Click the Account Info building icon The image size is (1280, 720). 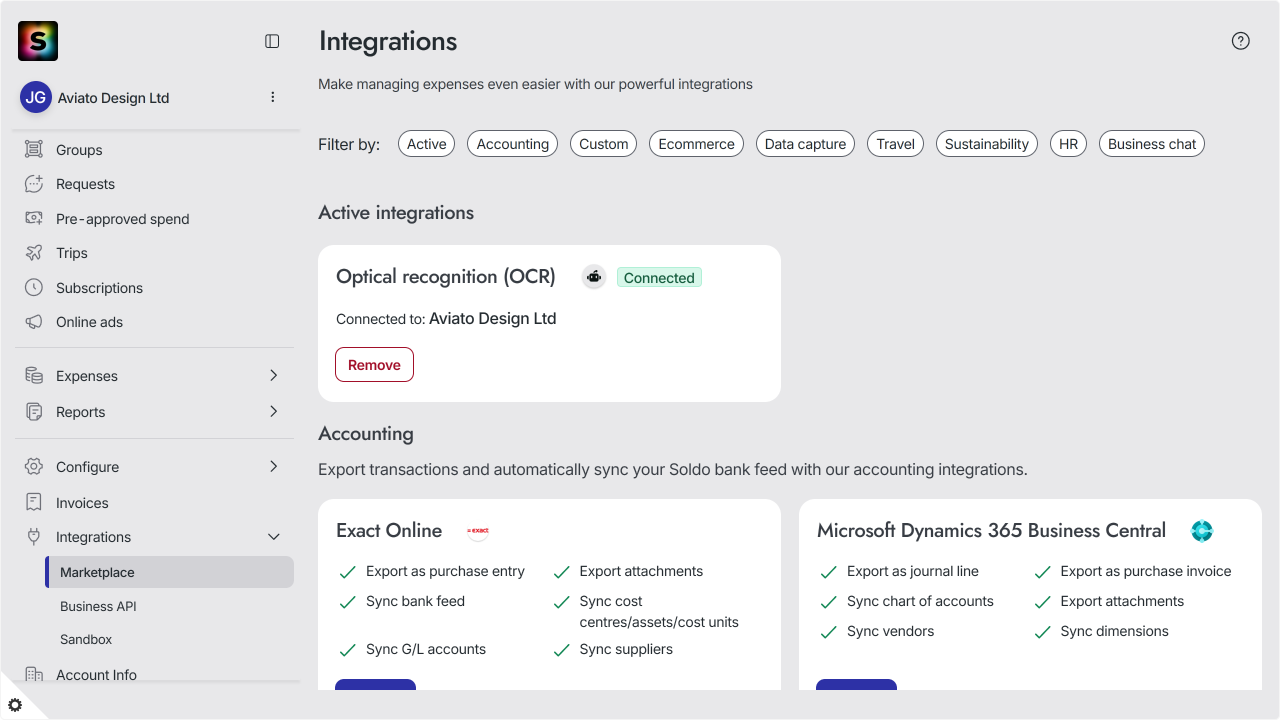pyautogui.click(x=34, y=675)
